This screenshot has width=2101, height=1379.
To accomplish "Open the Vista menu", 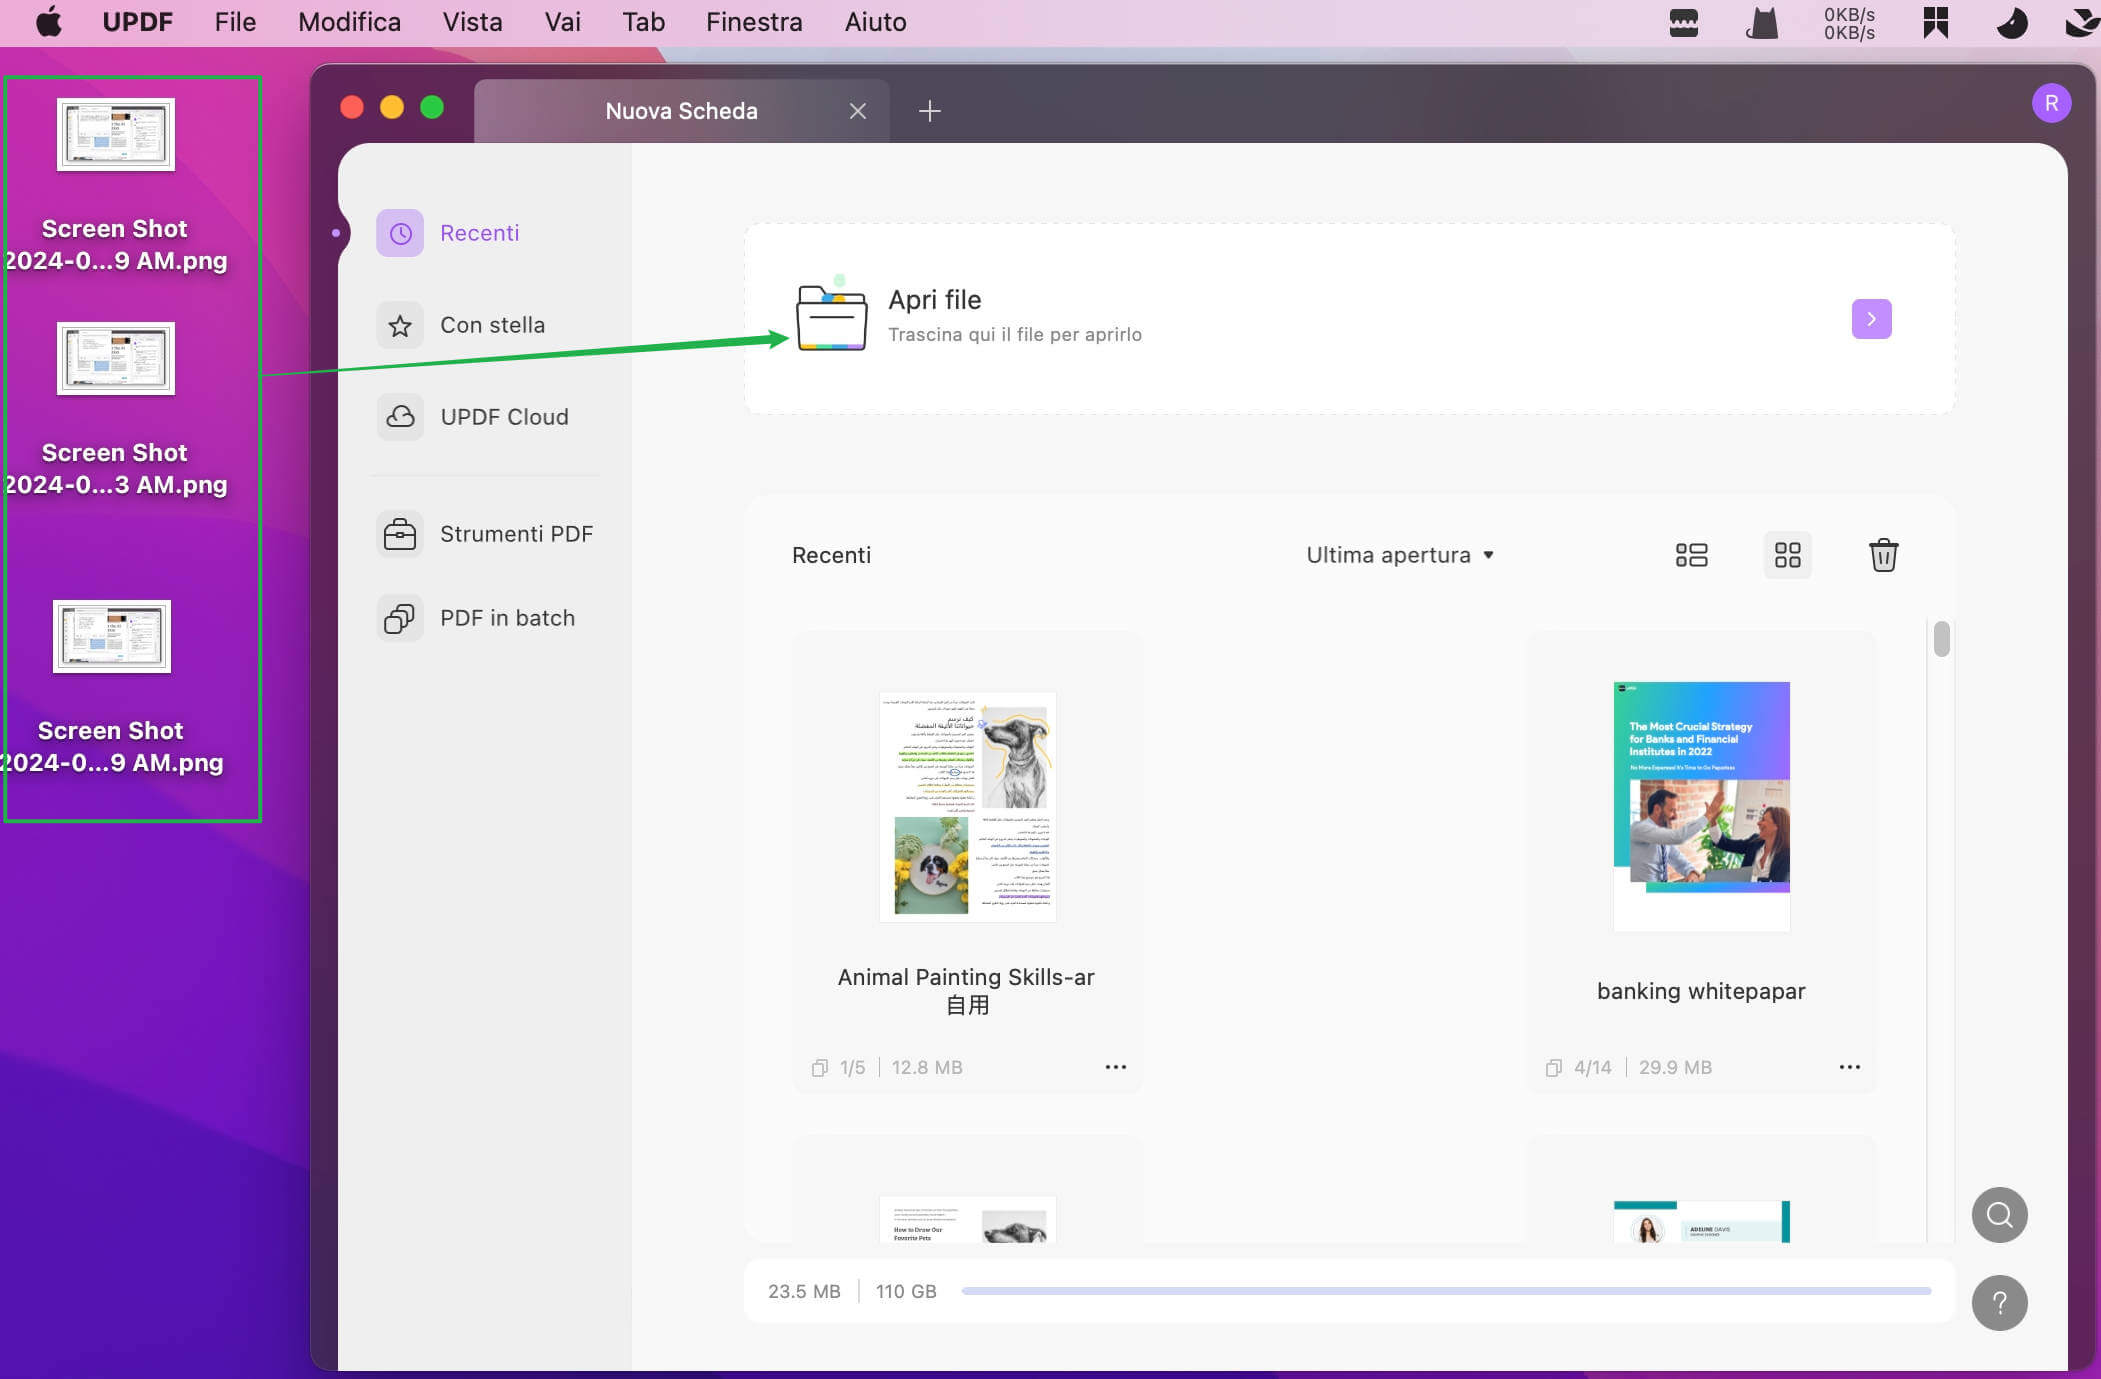I will point(472,22).
